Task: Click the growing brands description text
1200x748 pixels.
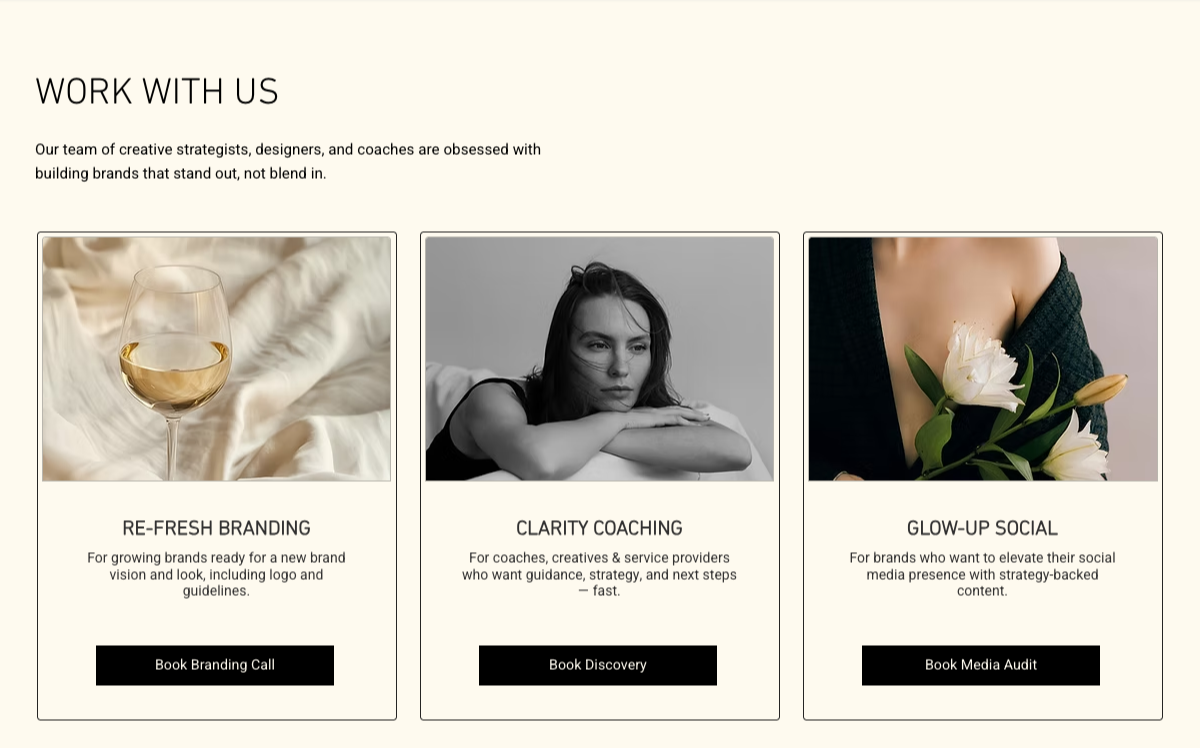Action: coord(216,574)
